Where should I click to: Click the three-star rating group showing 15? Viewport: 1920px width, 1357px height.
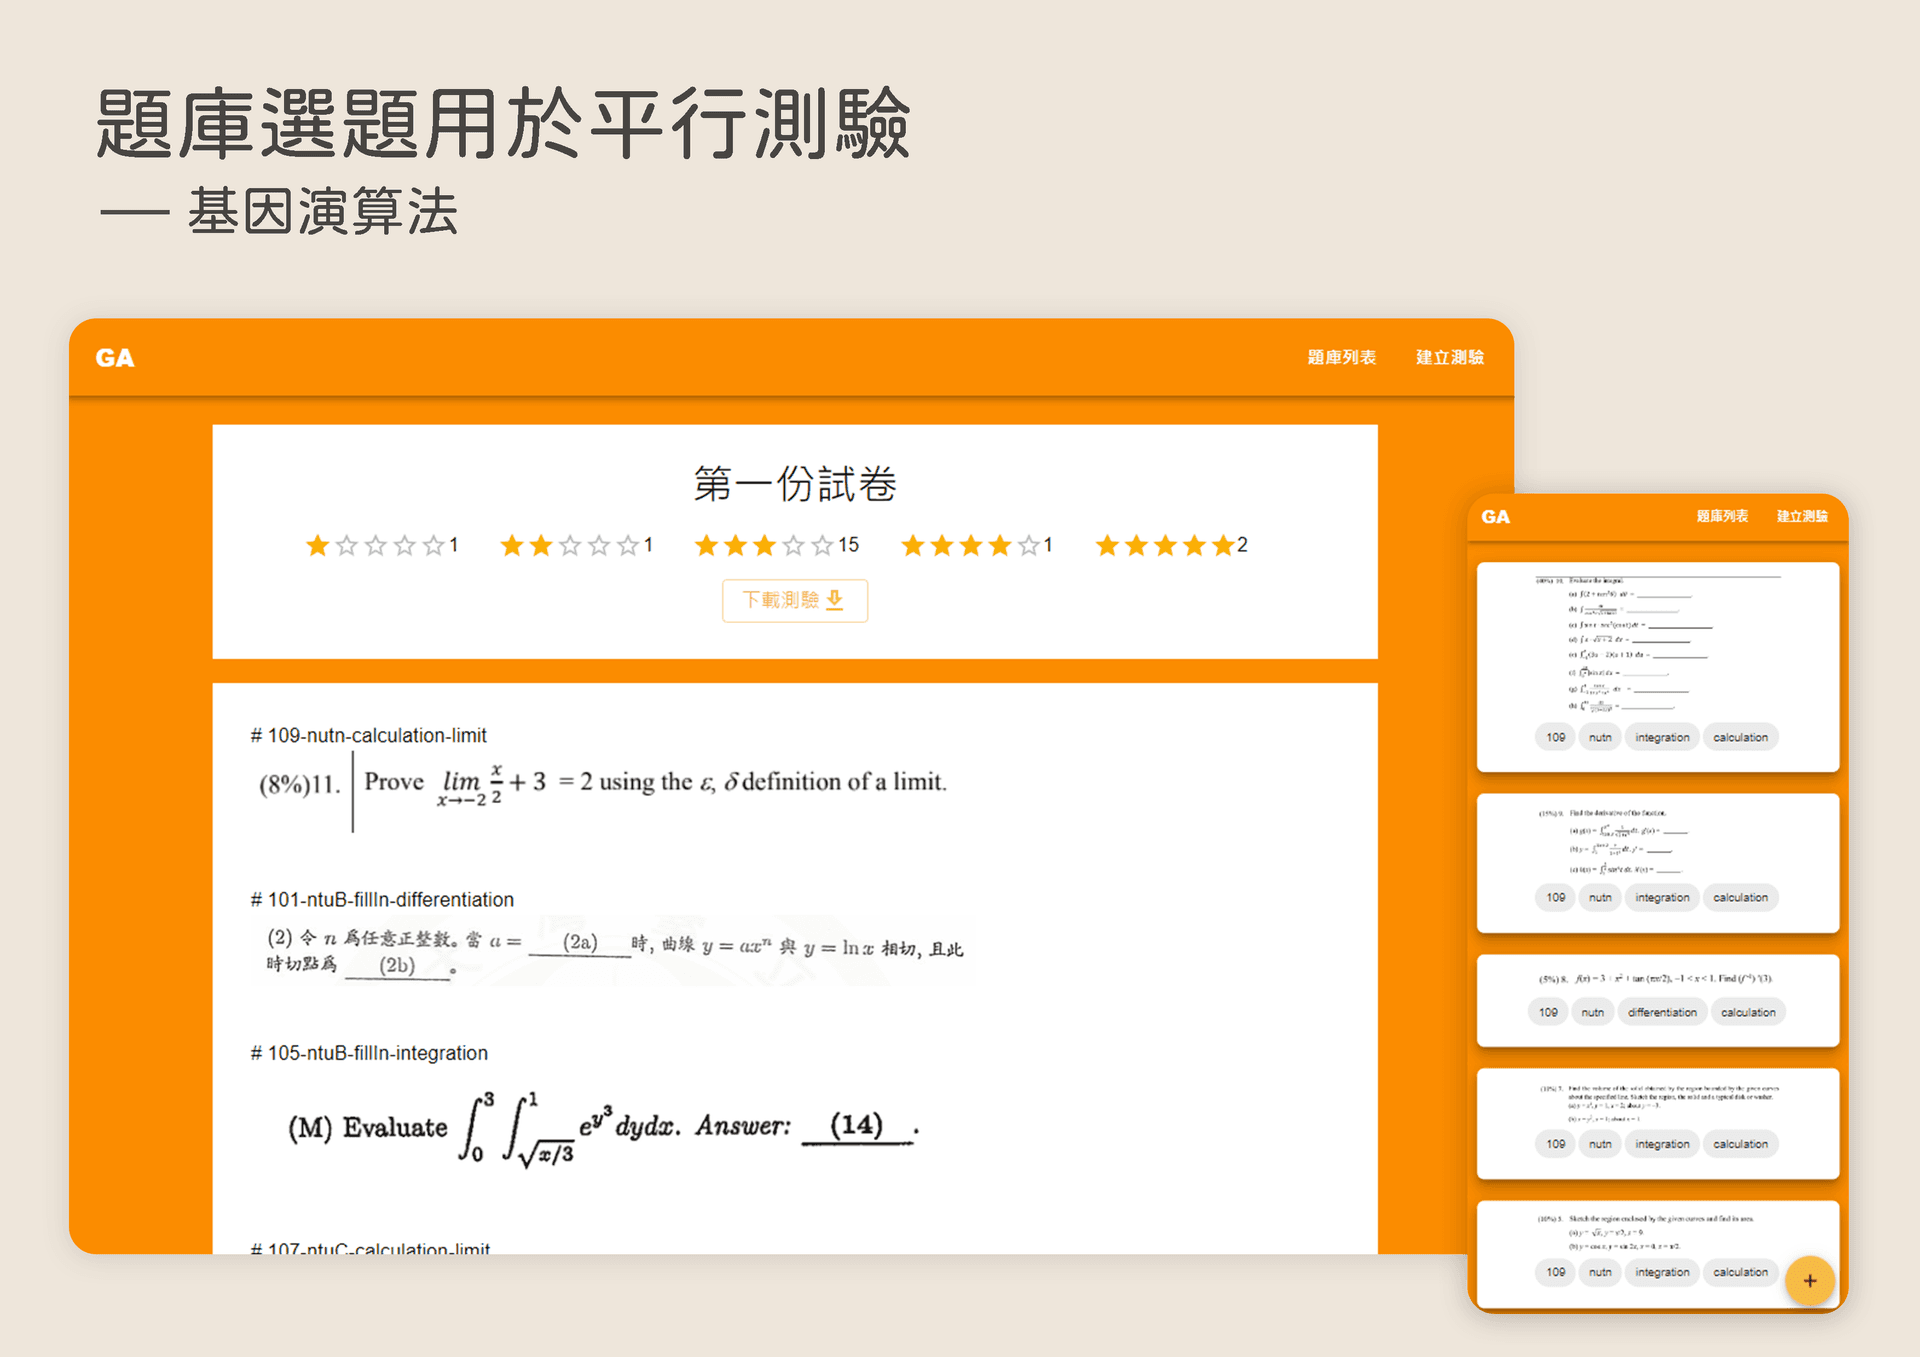pyautogui.click(x=777, y=545)
